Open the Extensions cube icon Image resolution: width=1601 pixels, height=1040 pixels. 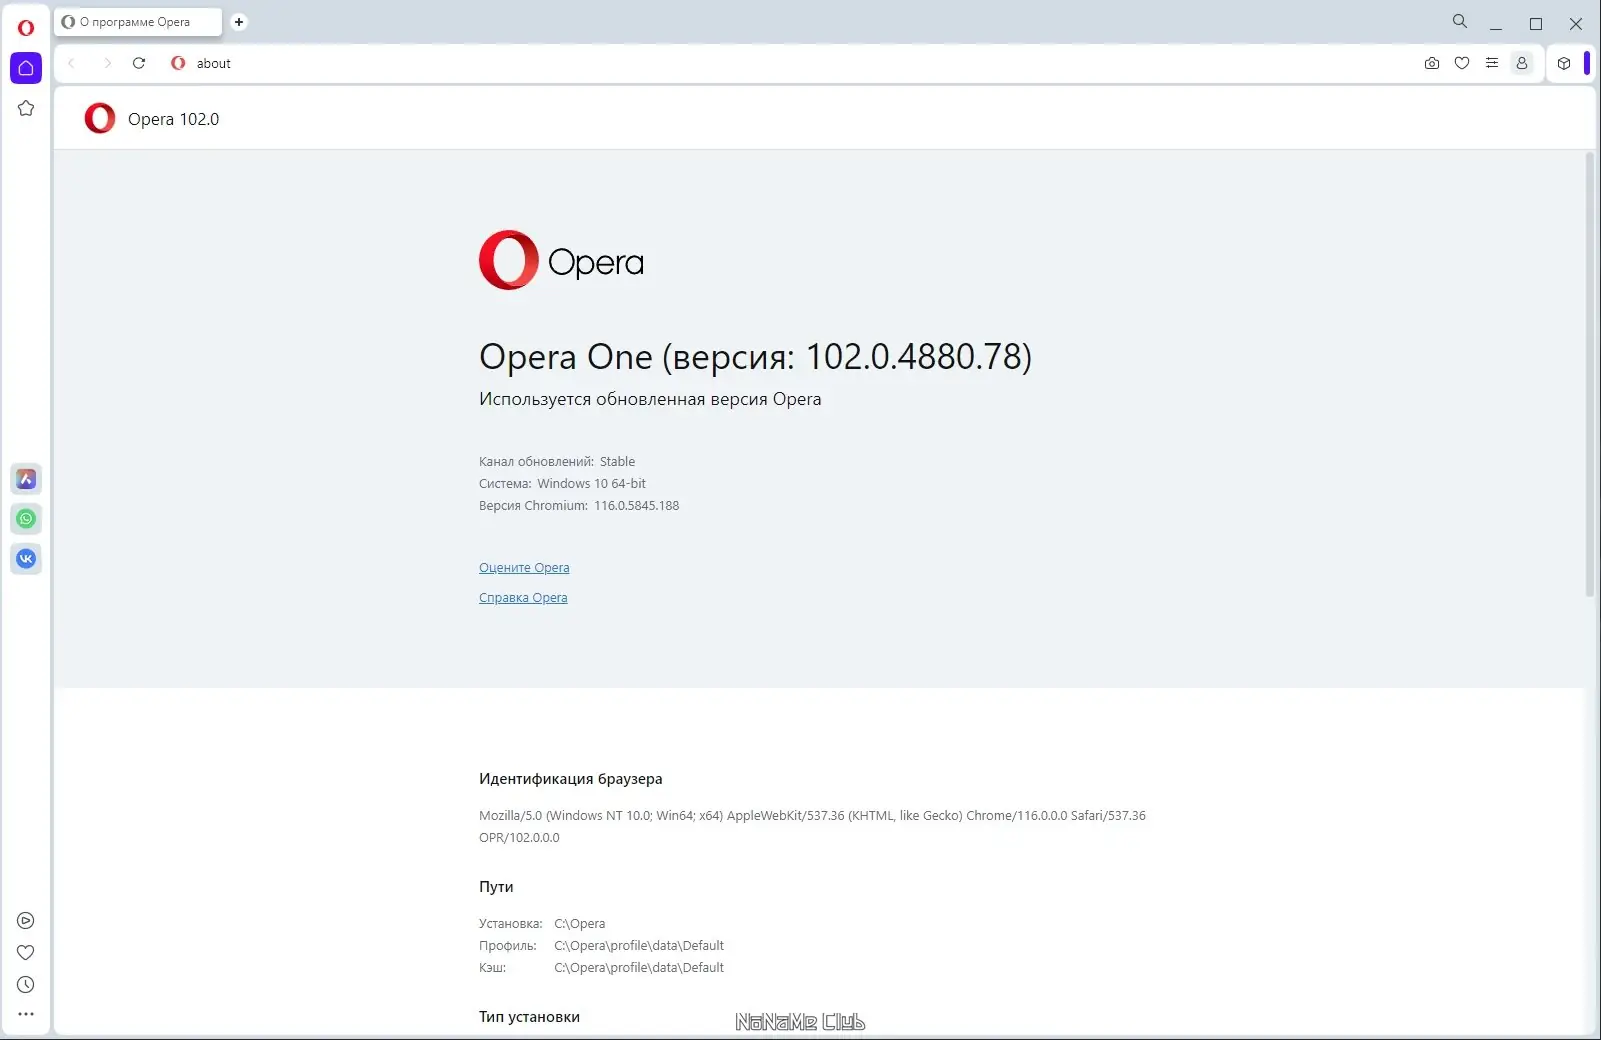tap(1564, 63)
